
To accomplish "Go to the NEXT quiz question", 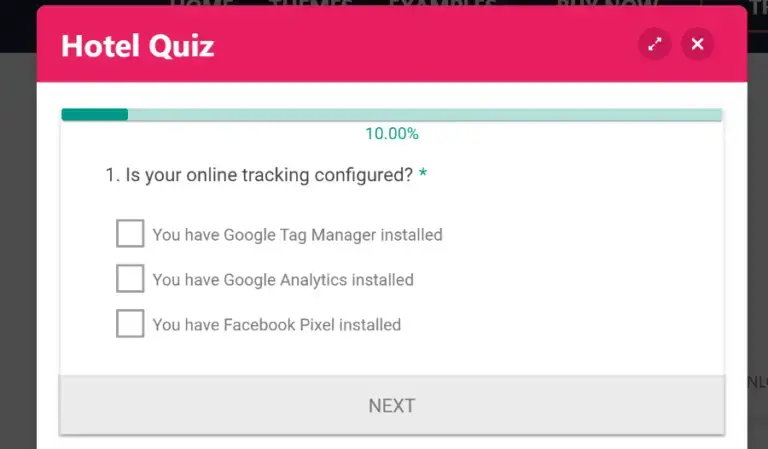I will pos(392,405).
